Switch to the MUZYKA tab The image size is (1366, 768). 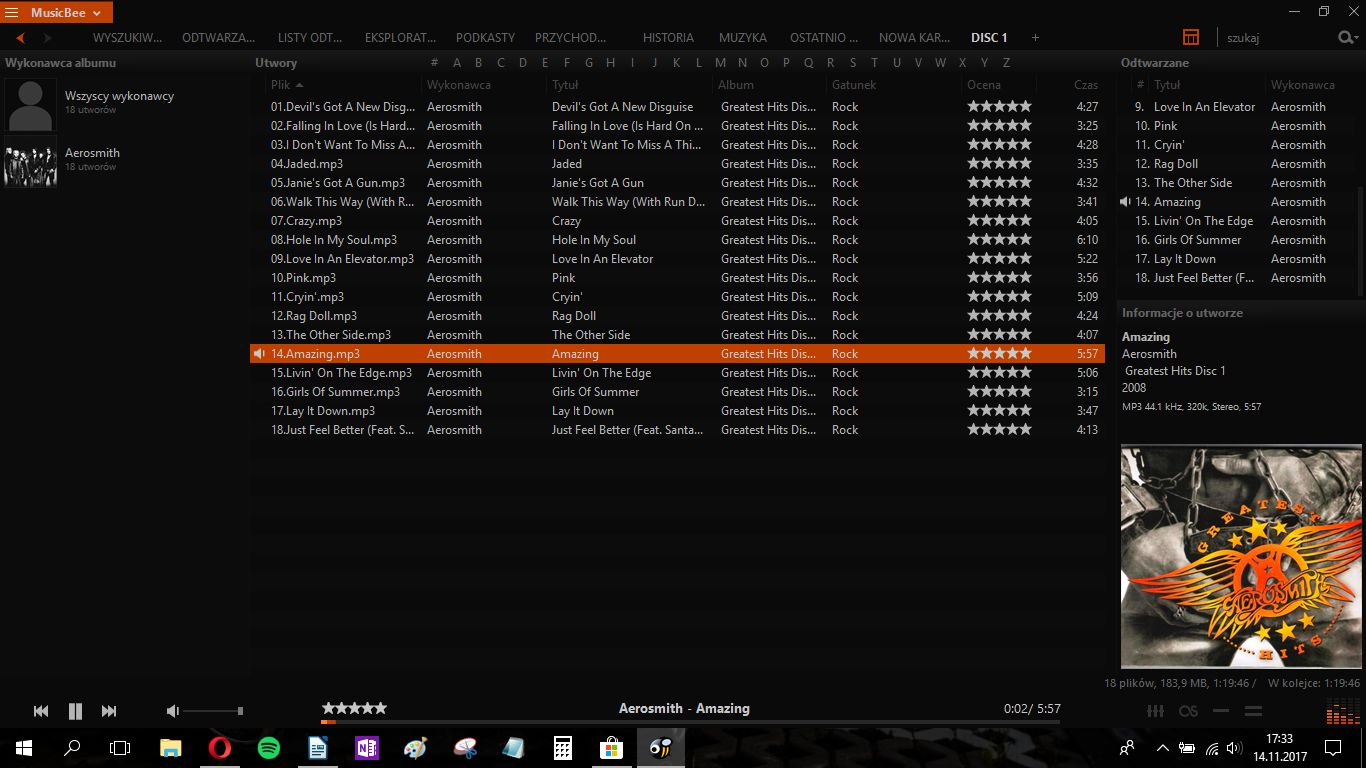point(743,38)
